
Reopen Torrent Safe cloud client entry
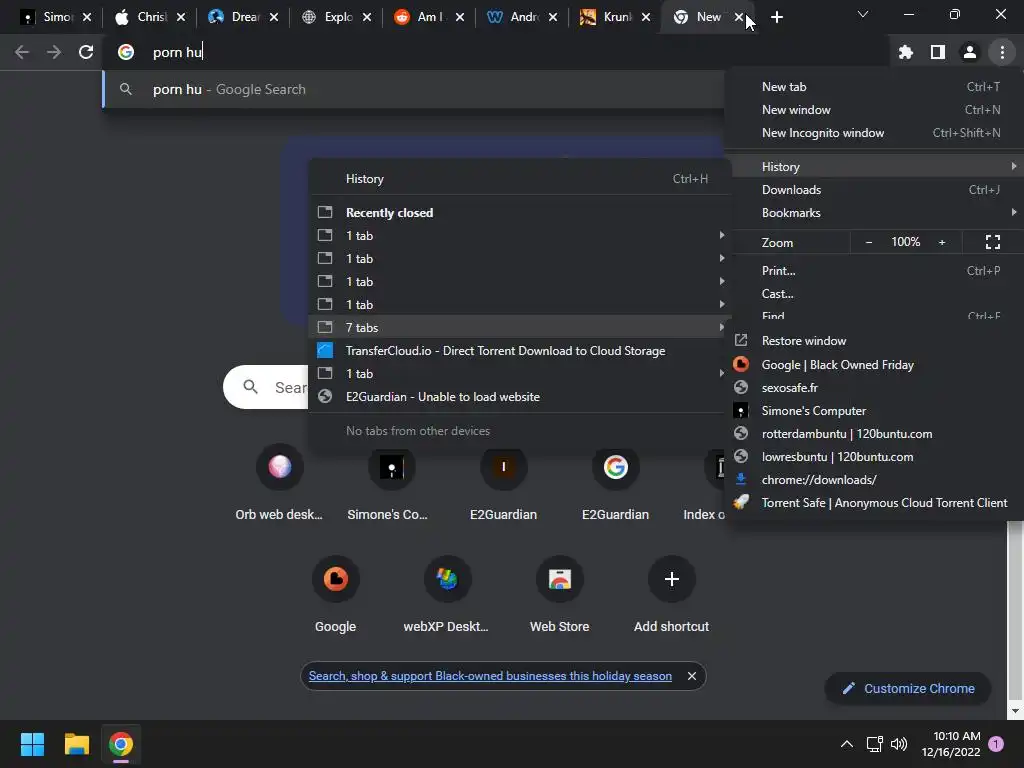[874, 502]
